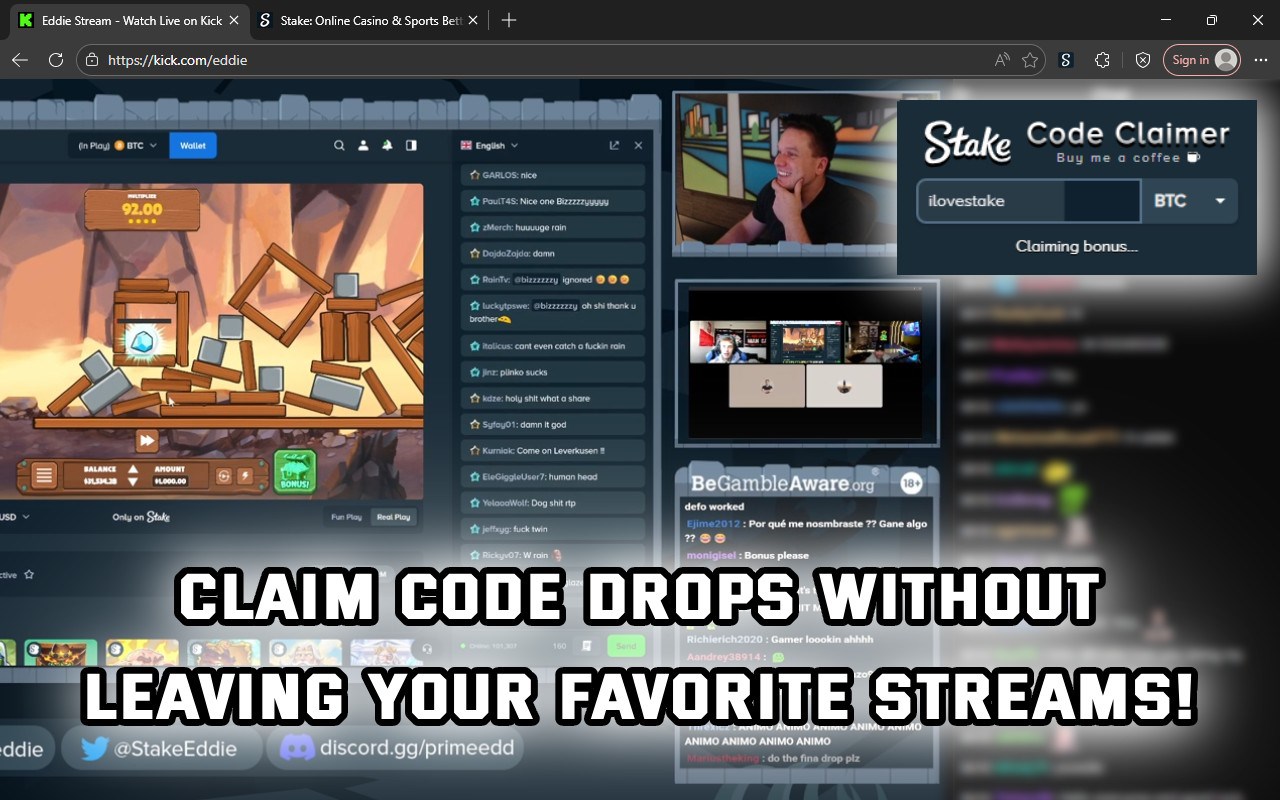Open the English chat language dropdown

pyautogui.click(x=489, y=146)
